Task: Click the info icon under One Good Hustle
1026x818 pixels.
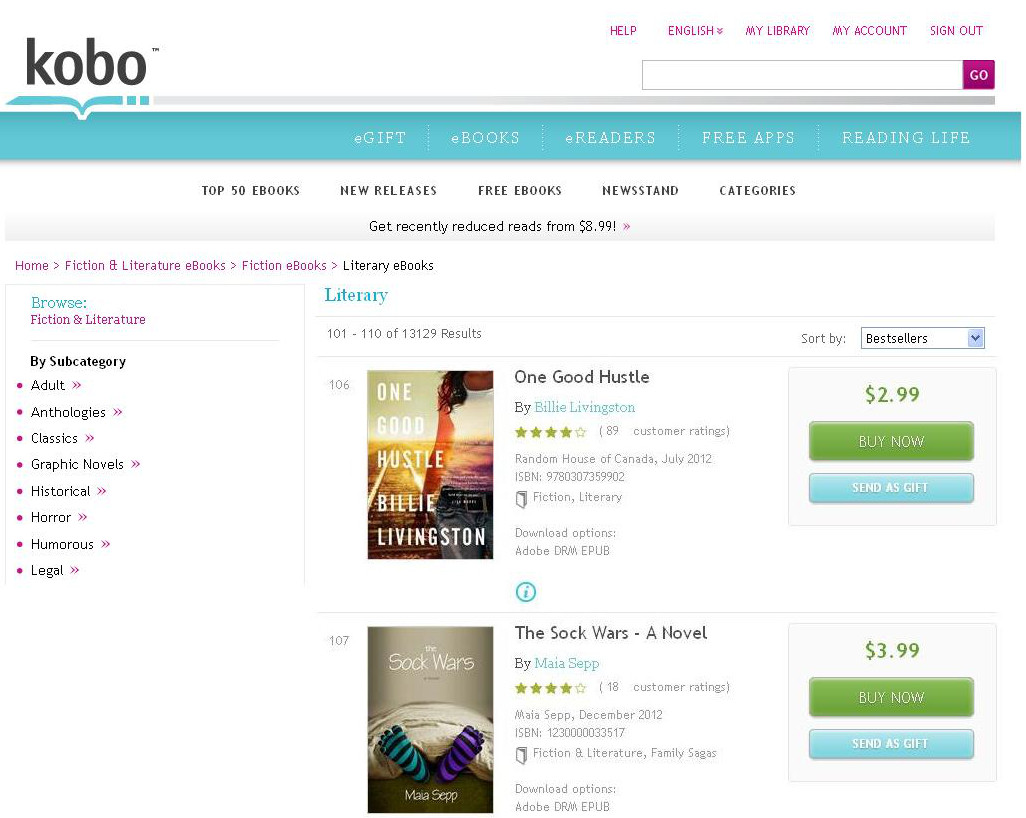Action: click(526, 592)
